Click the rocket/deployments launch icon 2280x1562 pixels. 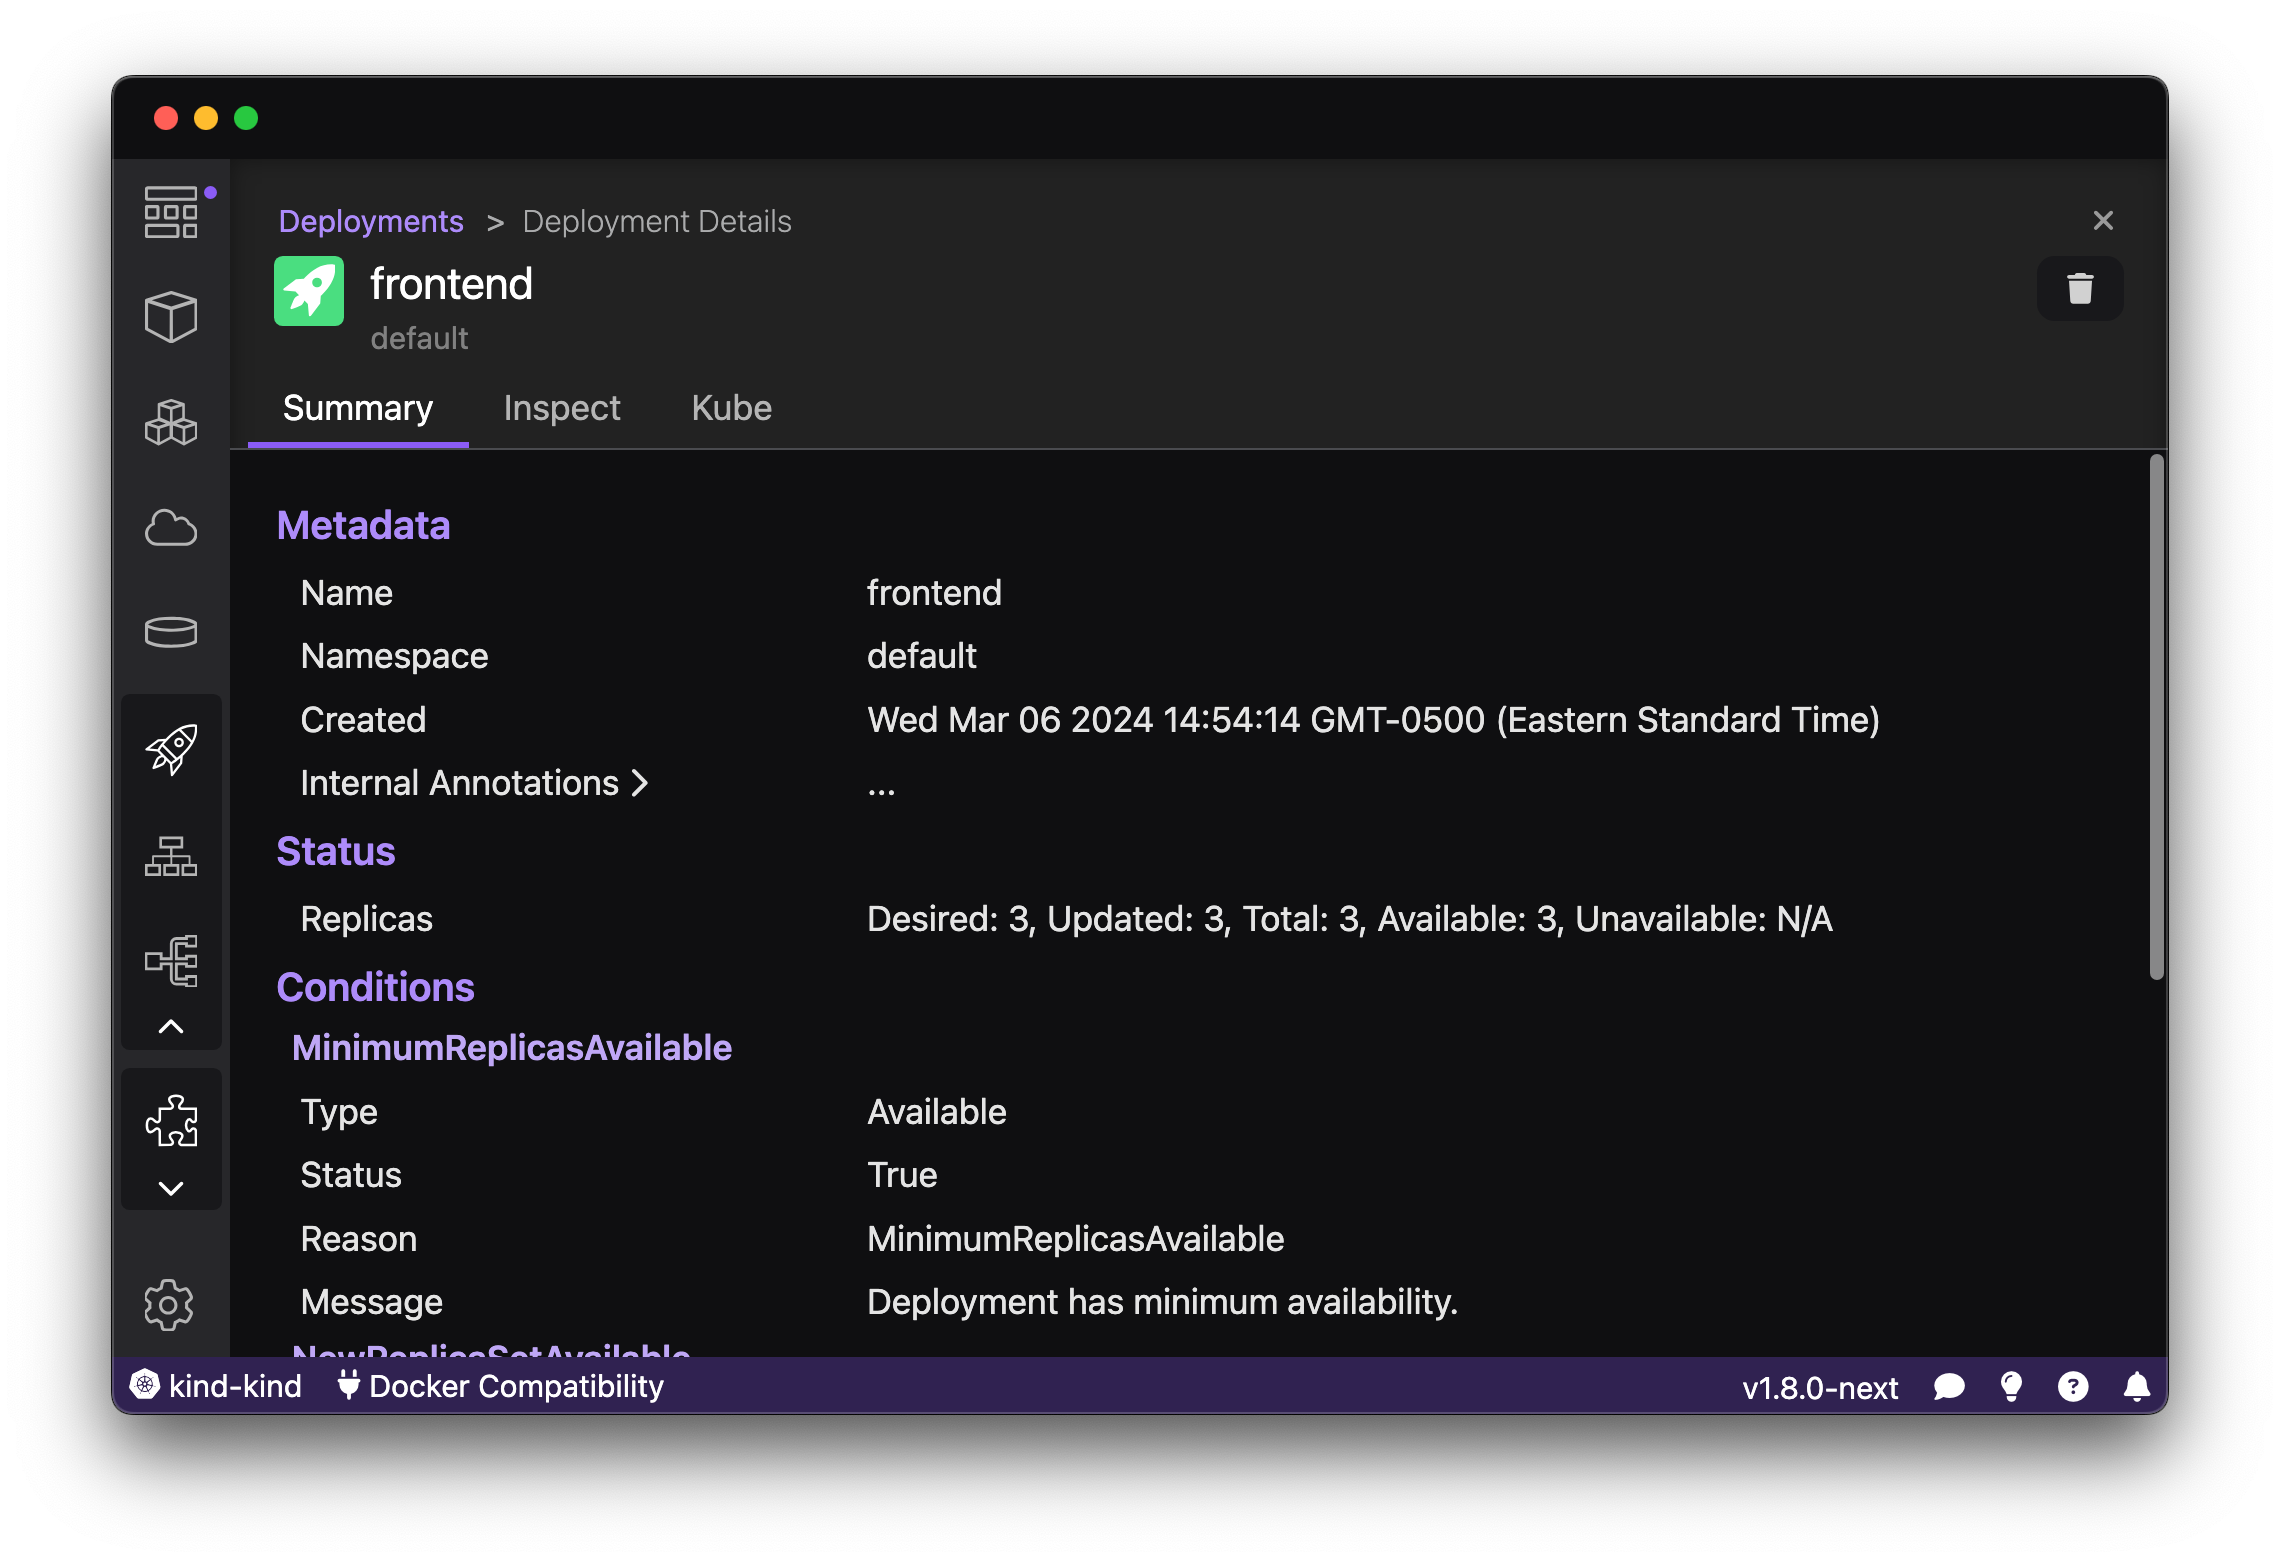[x=172, y=748]
